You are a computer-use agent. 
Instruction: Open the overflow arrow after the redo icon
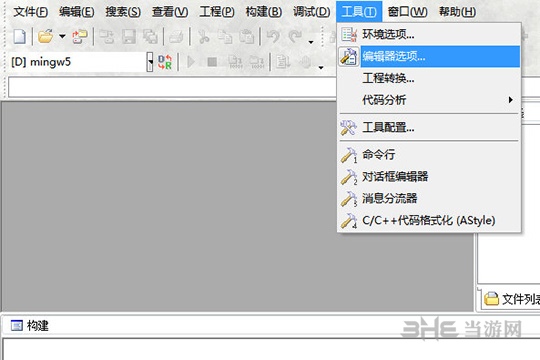(x=311, y=42)
